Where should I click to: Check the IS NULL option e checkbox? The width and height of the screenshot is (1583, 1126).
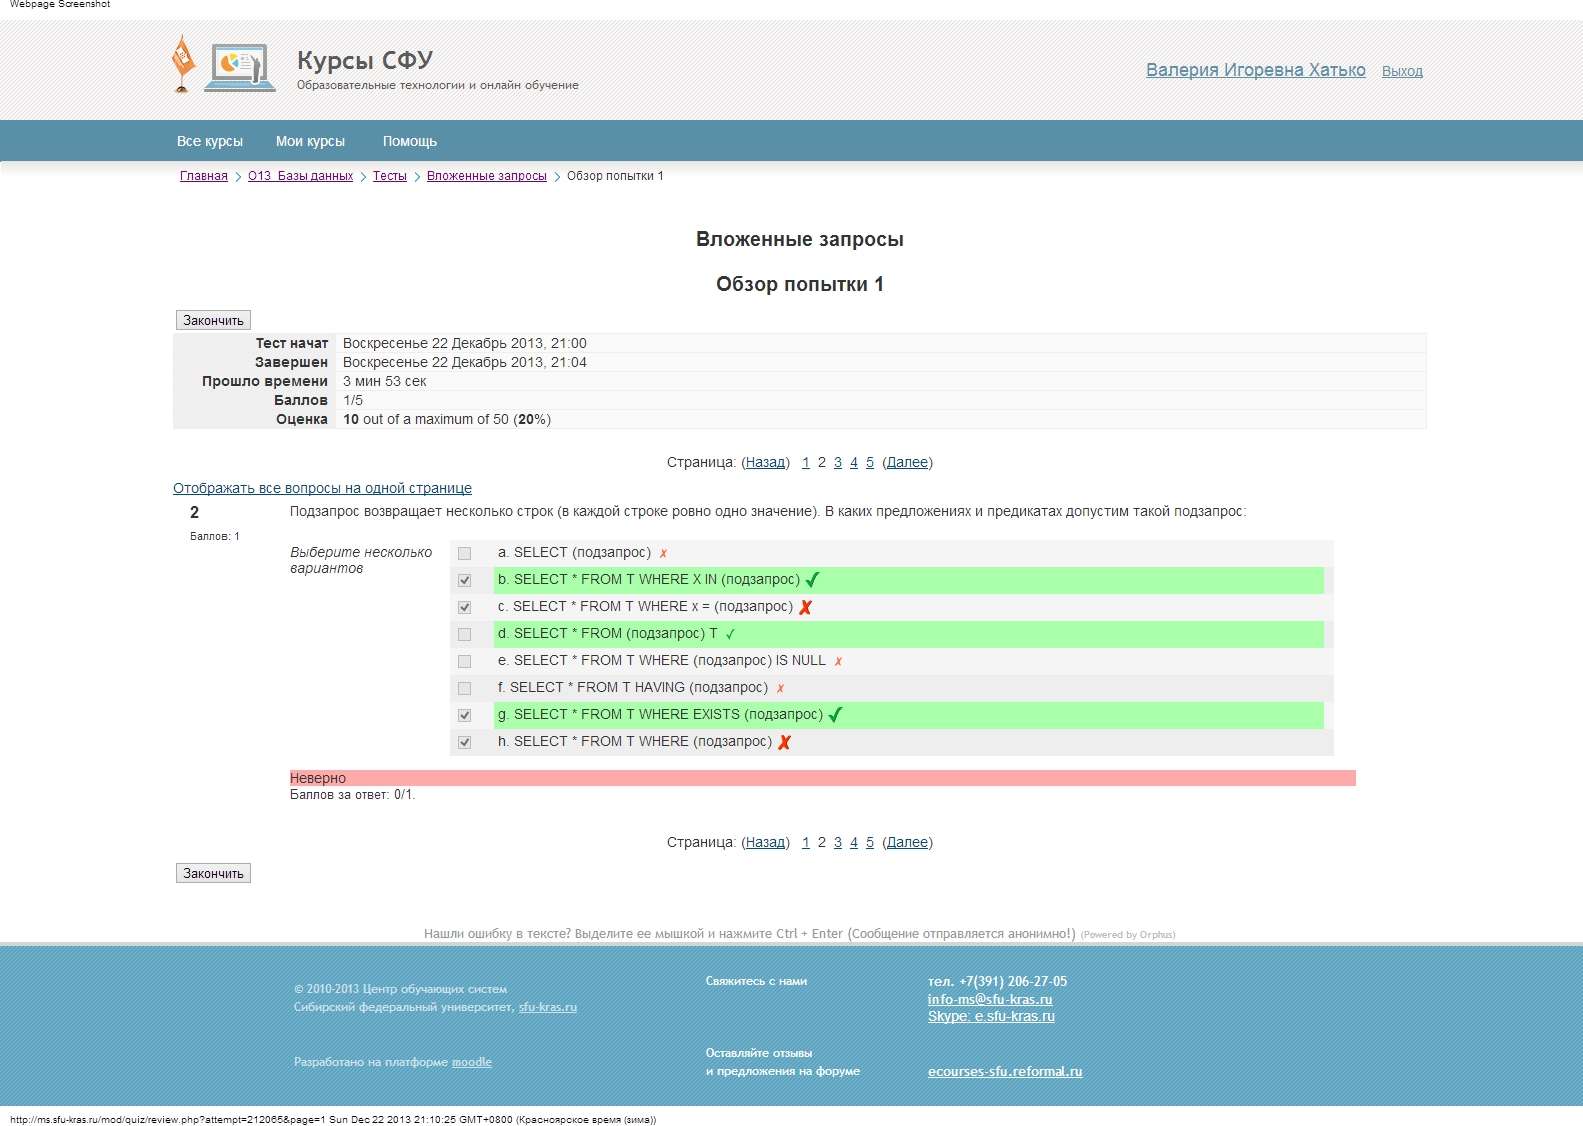point(464,661)
